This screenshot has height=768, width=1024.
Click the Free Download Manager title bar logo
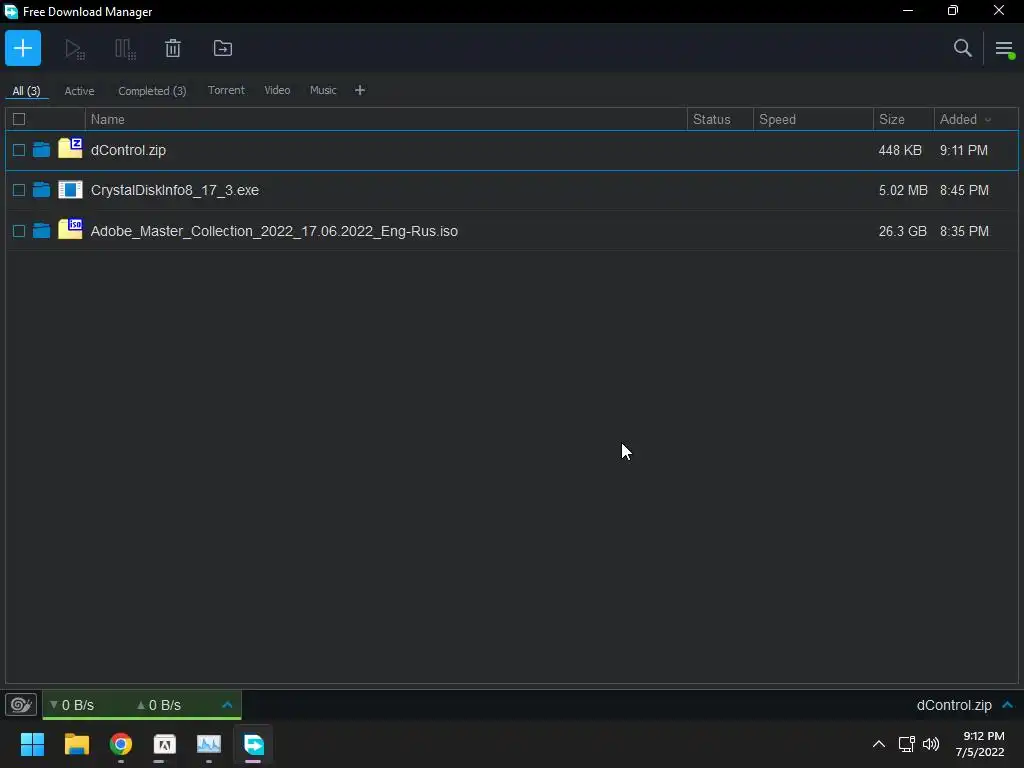pyautogui.click(x=11, y=11)
